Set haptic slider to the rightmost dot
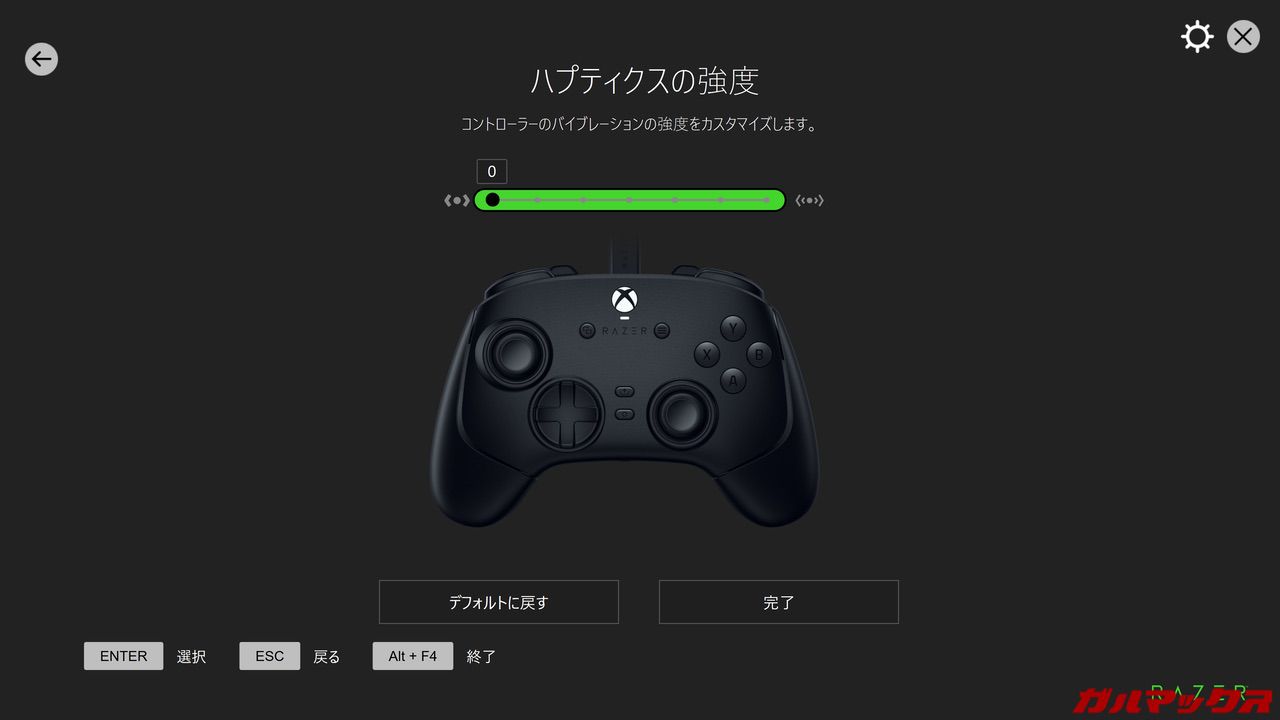Screen dimensions: 1280x720 tap(767, 200)
